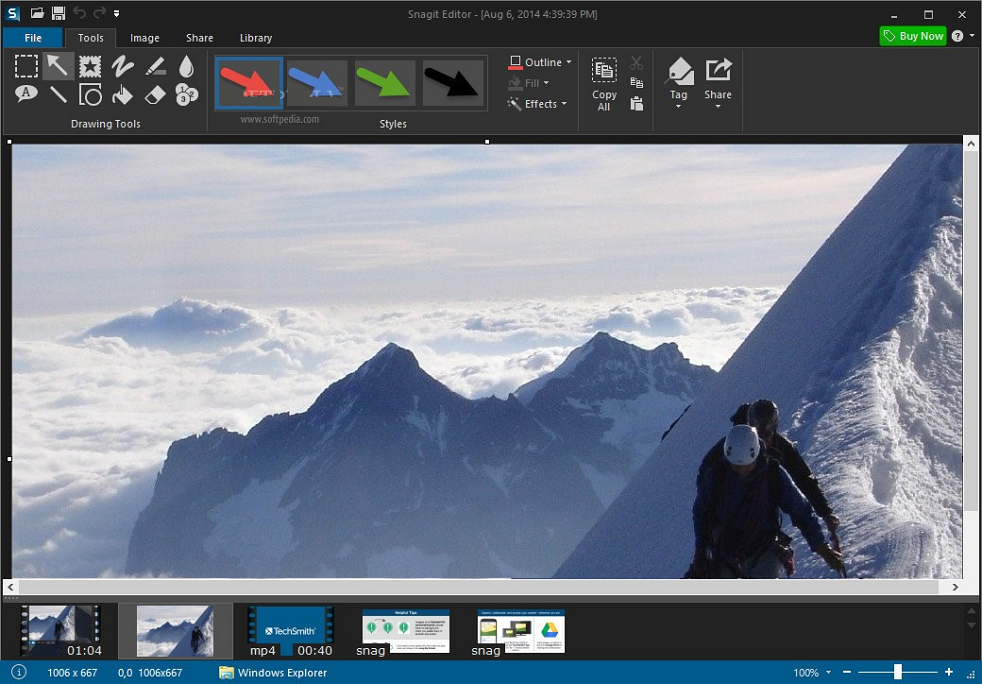Open the File menu
The width and height of the screenshot is (982, 684).
pyautogui.click(x=33, y=38)
